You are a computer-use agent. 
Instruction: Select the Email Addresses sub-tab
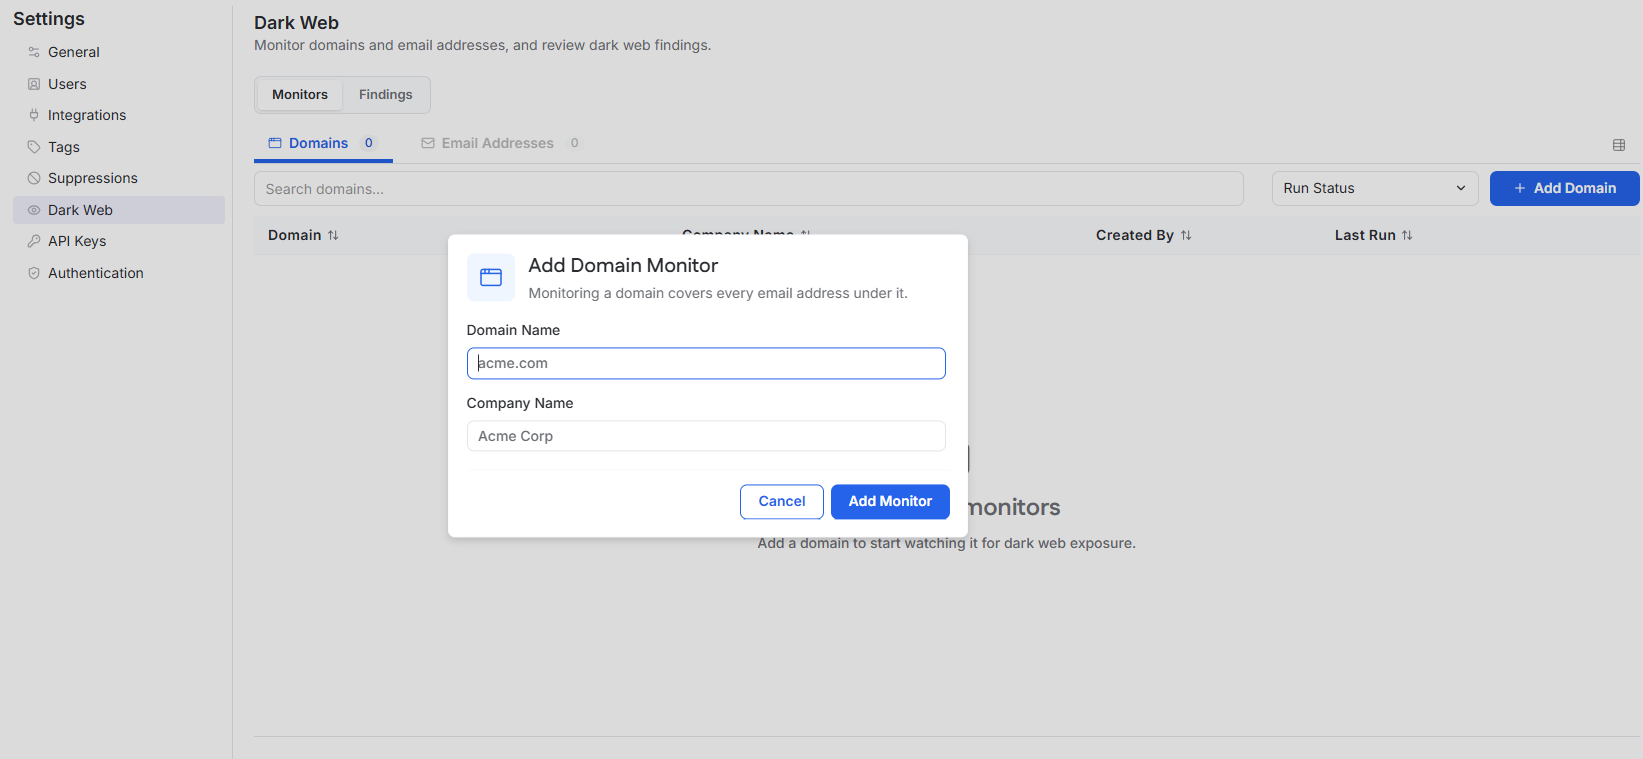(x=501, y=143)
